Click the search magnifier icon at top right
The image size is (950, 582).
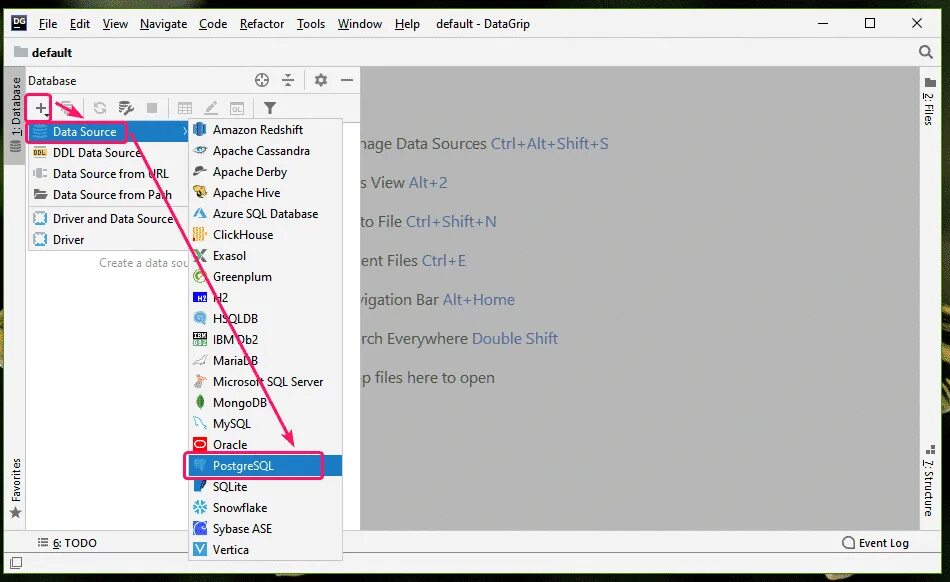(925, 52)
